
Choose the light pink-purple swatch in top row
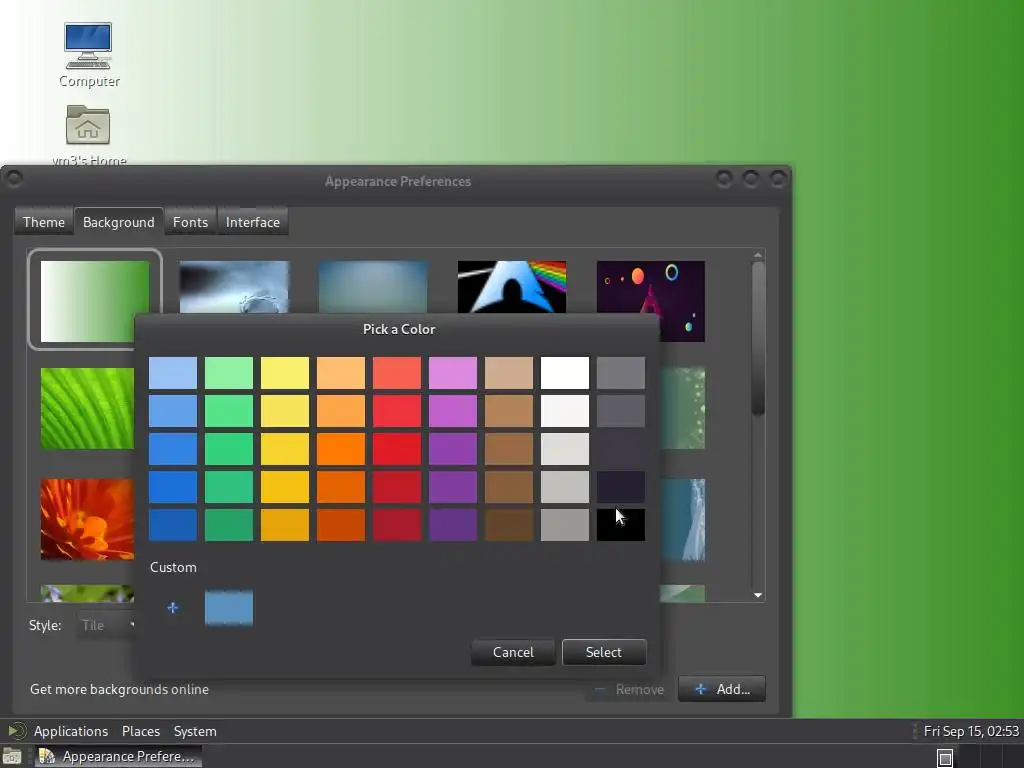(x=453, y=373)
